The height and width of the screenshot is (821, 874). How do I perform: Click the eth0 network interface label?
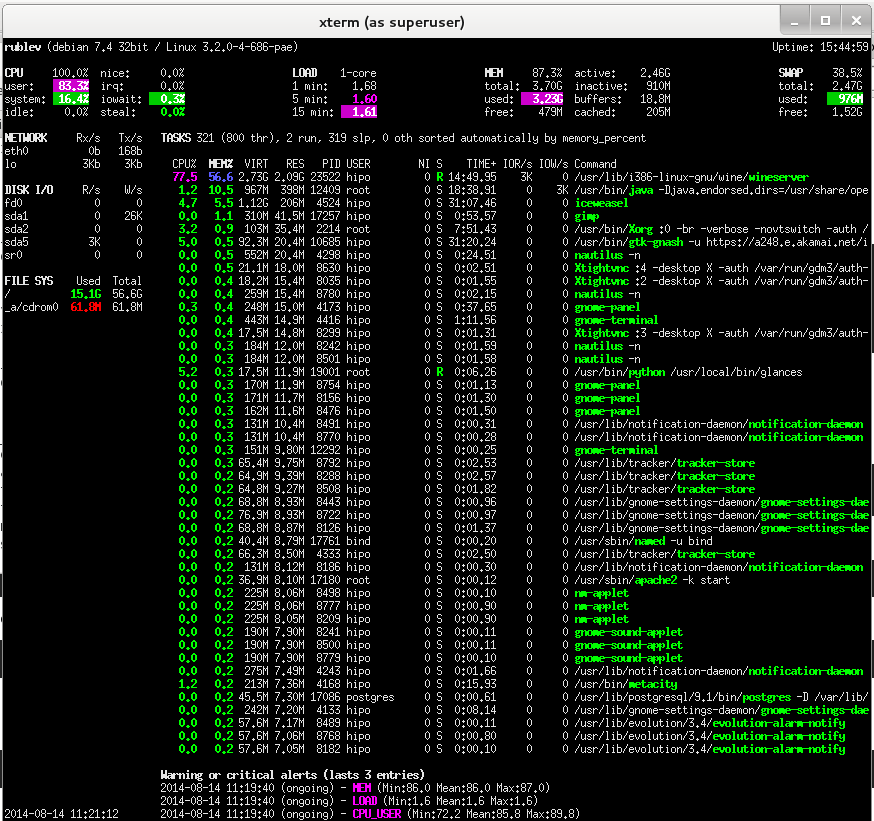[x=15, y=149]
